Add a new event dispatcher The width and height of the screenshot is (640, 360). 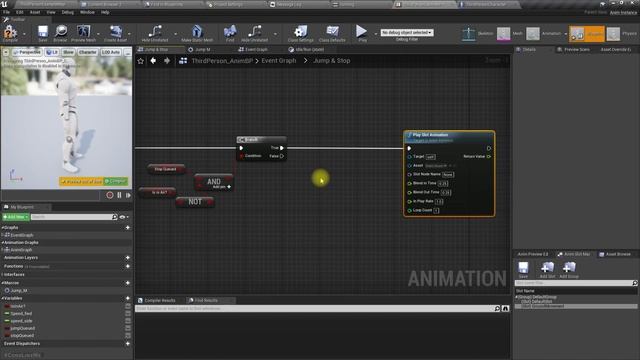(127, 344)
